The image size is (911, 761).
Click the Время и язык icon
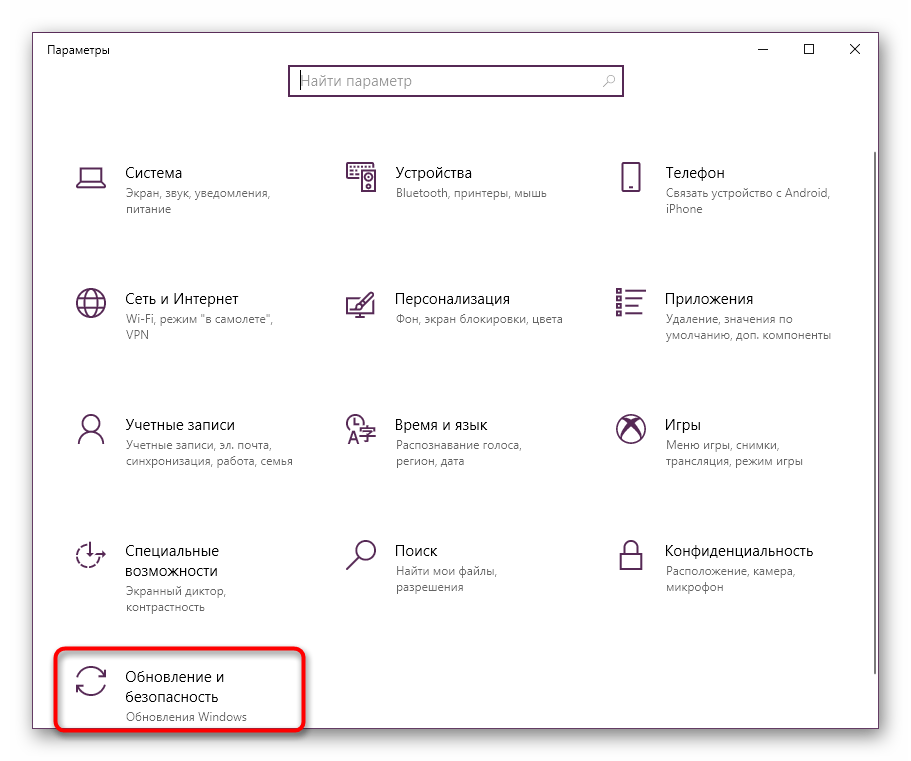coord(360,429)
